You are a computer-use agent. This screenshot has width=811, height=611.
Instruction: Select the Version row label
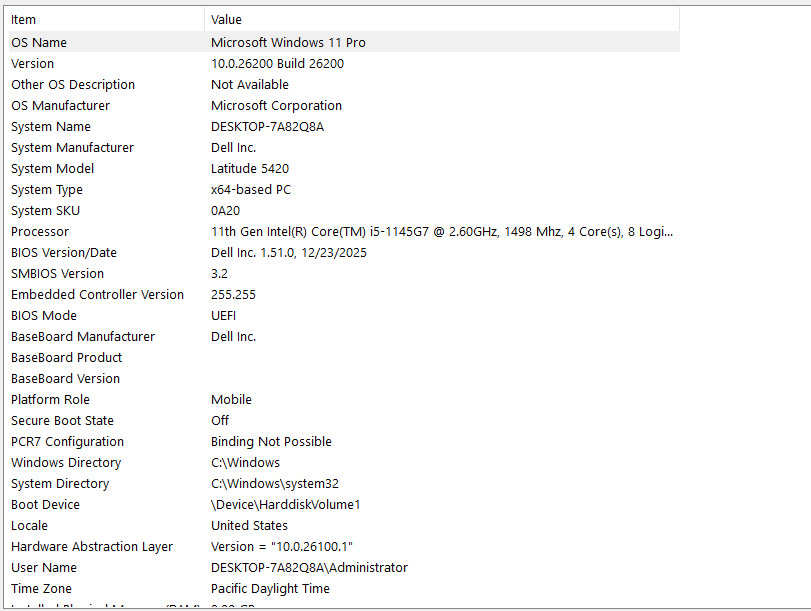coord(33,64)
